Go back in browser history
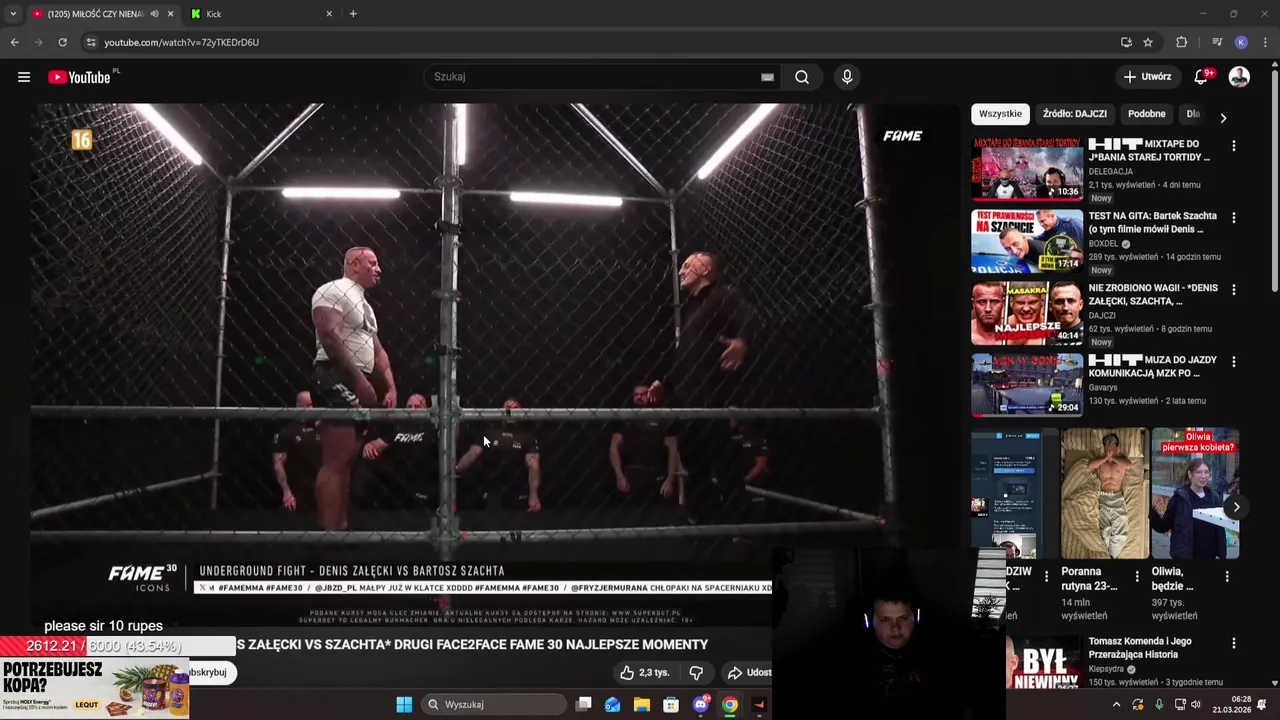1280x720 pixels. [x=14, y=42]
